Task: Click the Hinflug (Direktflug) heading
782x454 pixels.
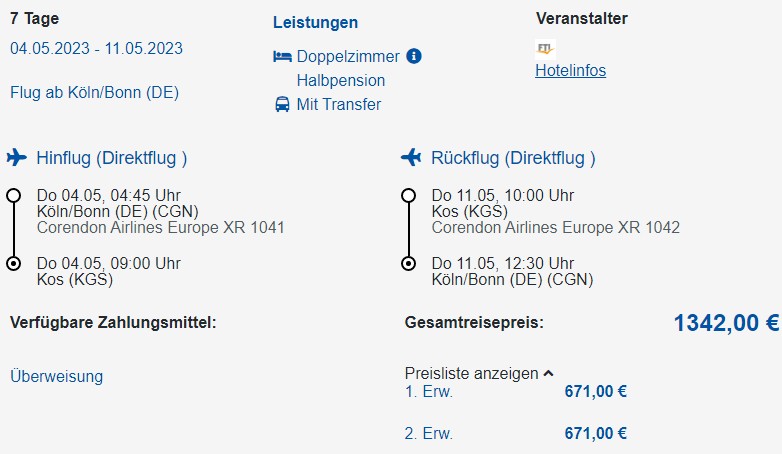Action: pos(111,158)
